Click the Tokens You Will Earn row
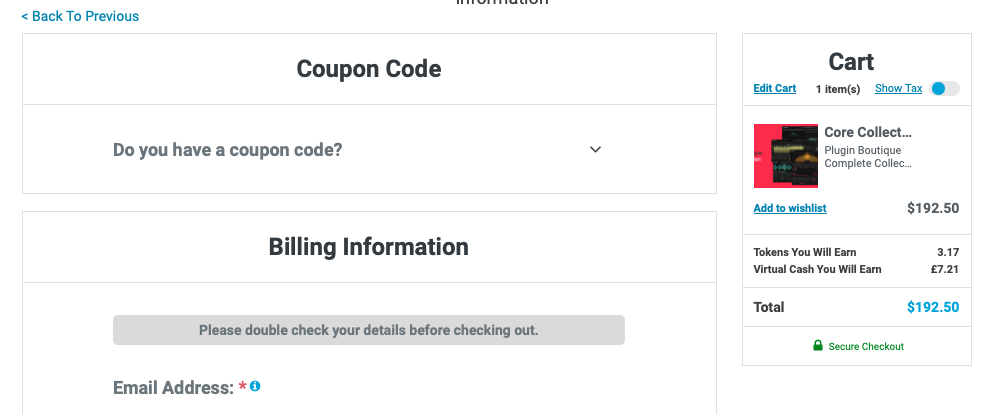 click(x=856, y=252)
